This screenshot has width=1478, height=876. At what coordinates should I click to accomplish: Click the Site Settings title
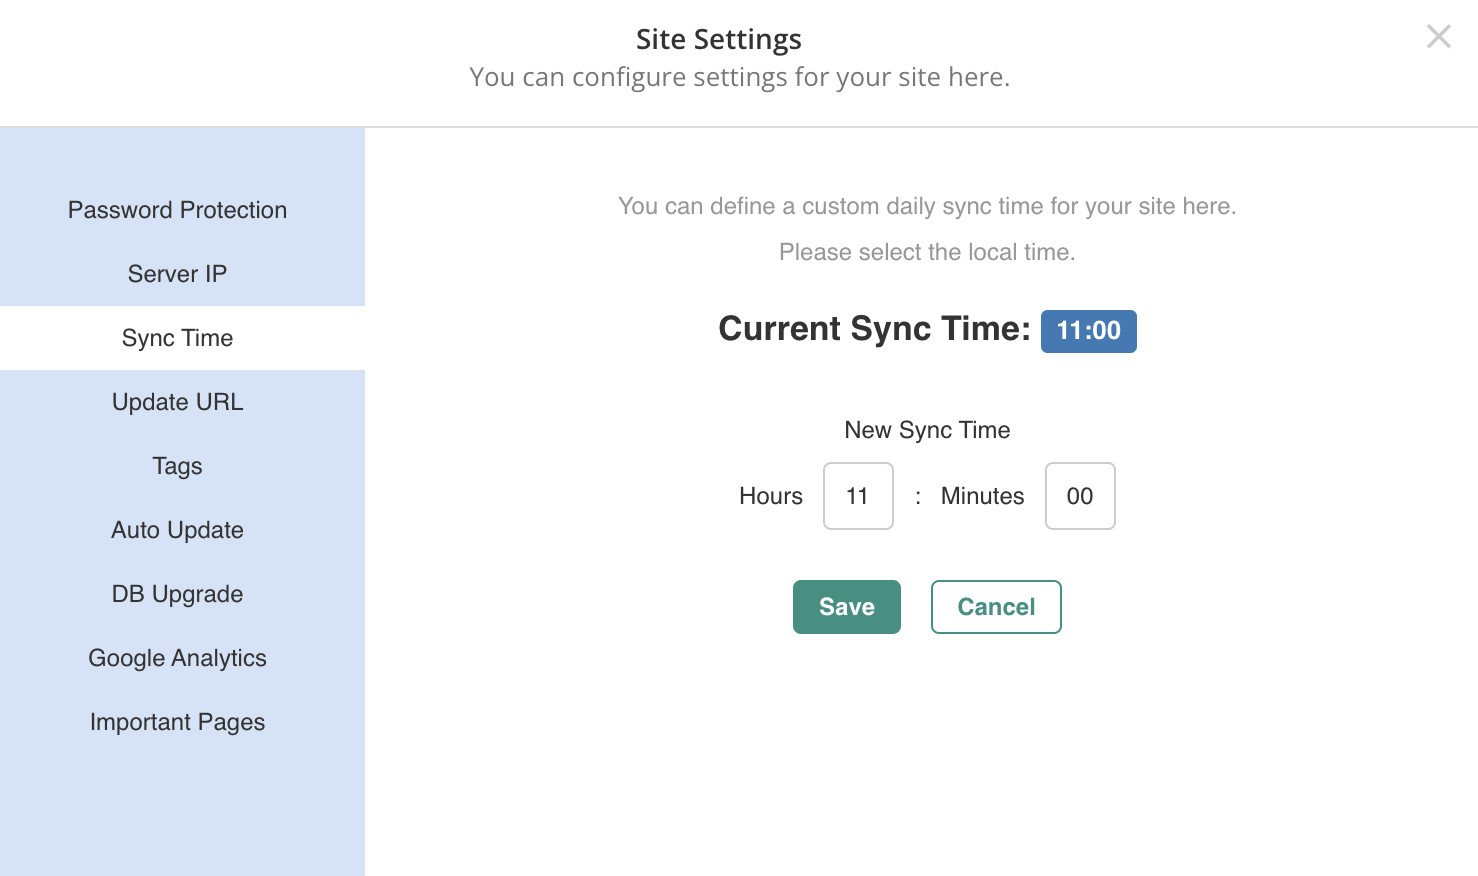(719, 39)
